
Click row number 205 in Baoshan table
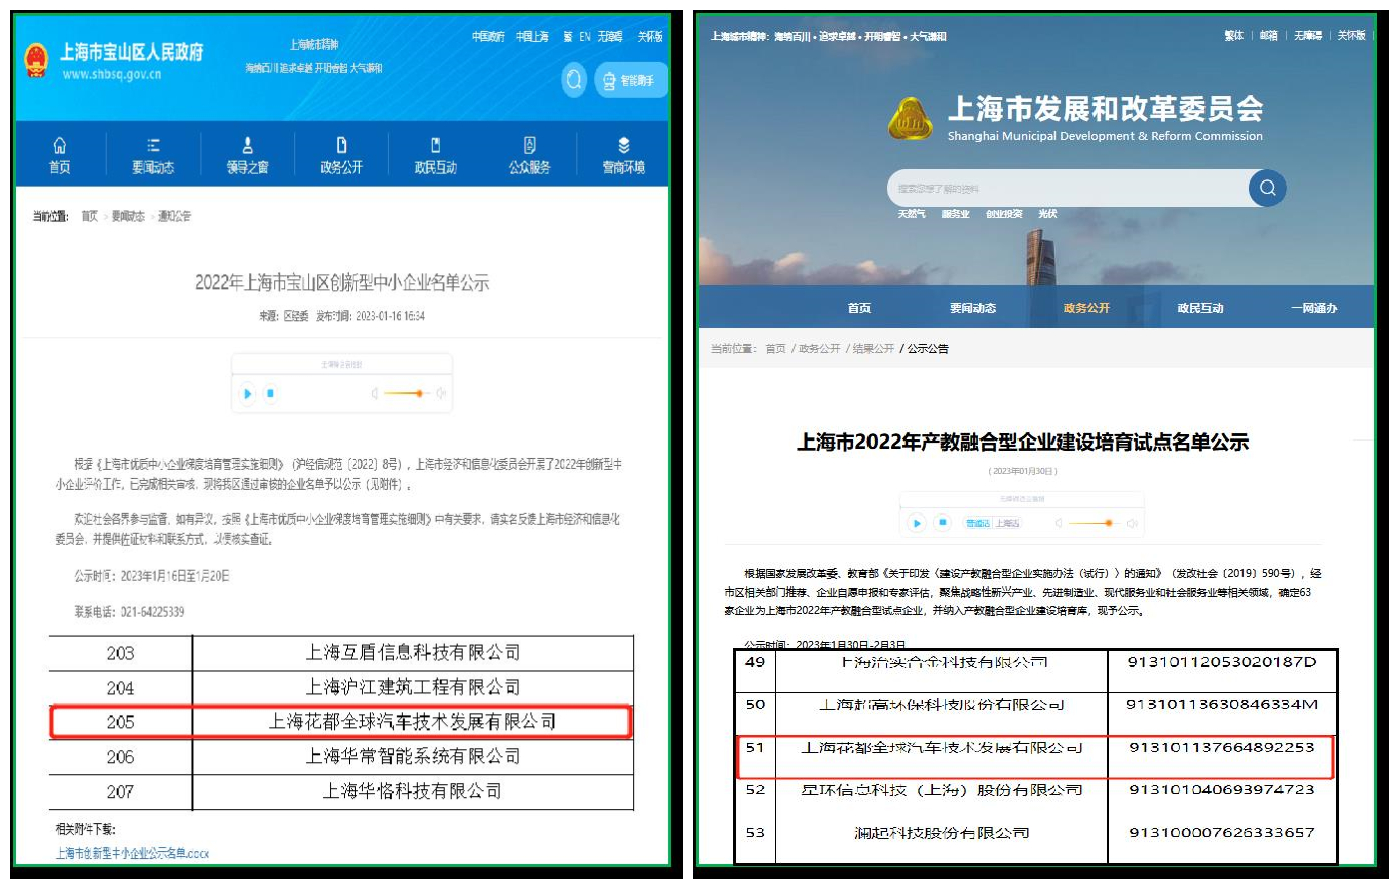120,722
